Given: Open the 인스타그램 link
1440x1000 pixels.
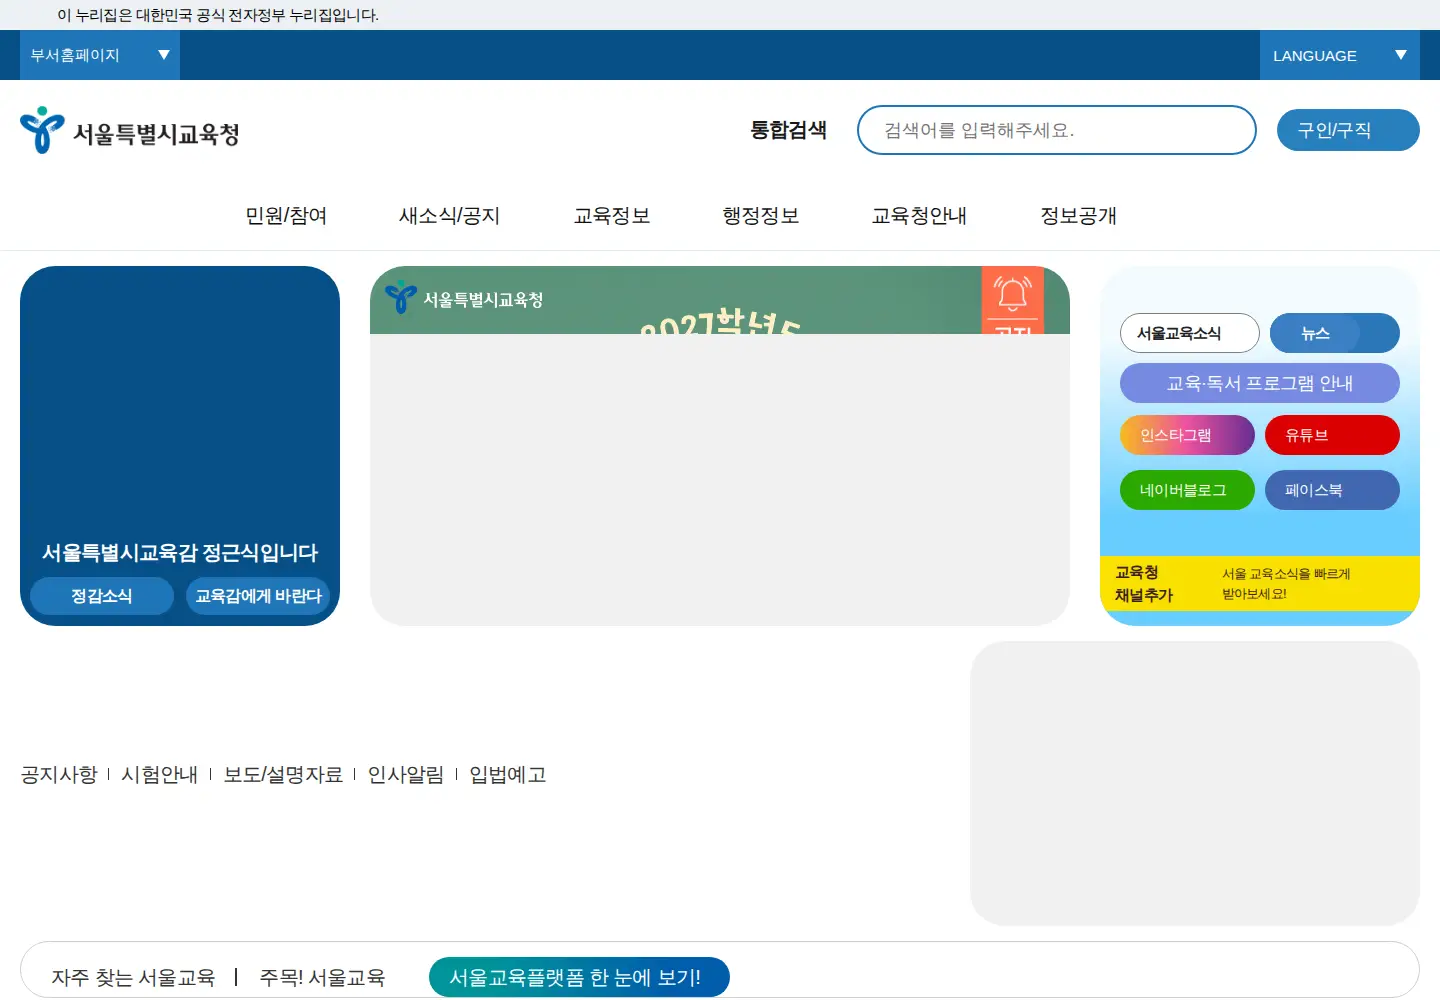Looking at the screenshot, I should point(1187,435).
